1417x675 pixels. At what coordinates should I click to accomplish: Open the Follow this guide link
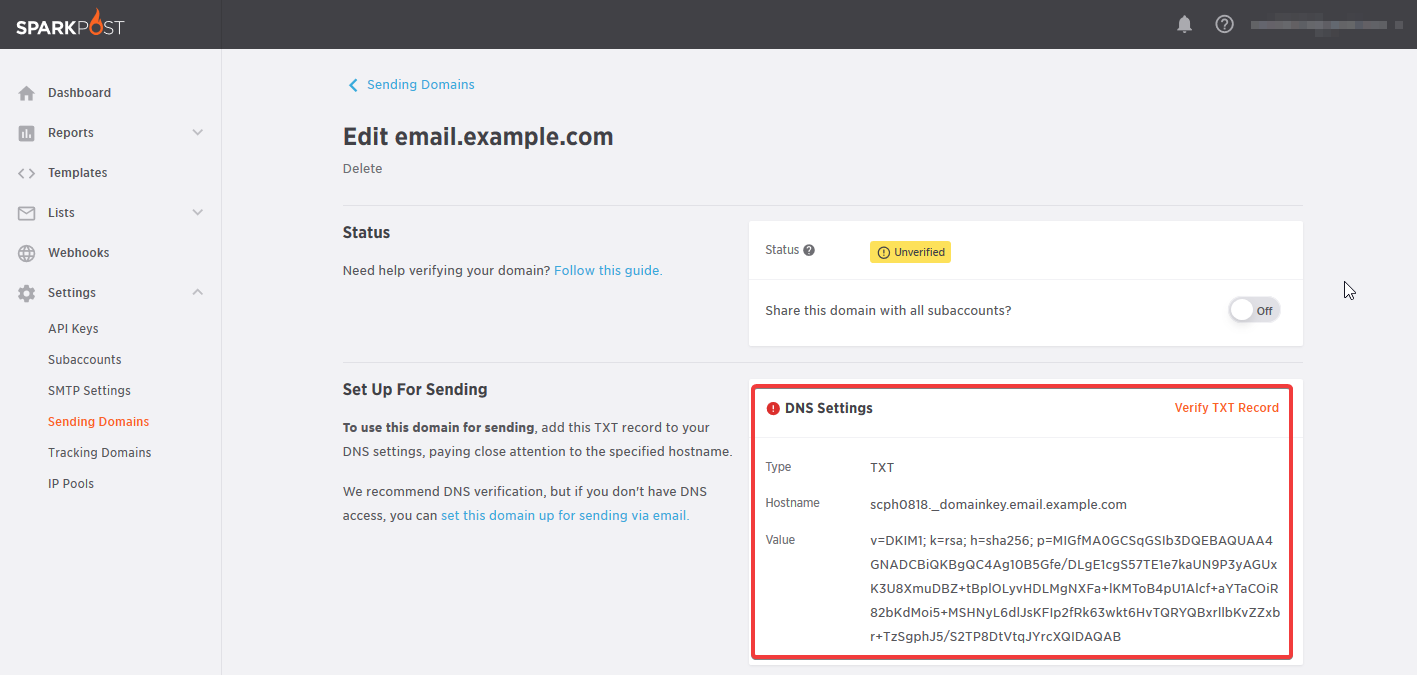[607, 271]
